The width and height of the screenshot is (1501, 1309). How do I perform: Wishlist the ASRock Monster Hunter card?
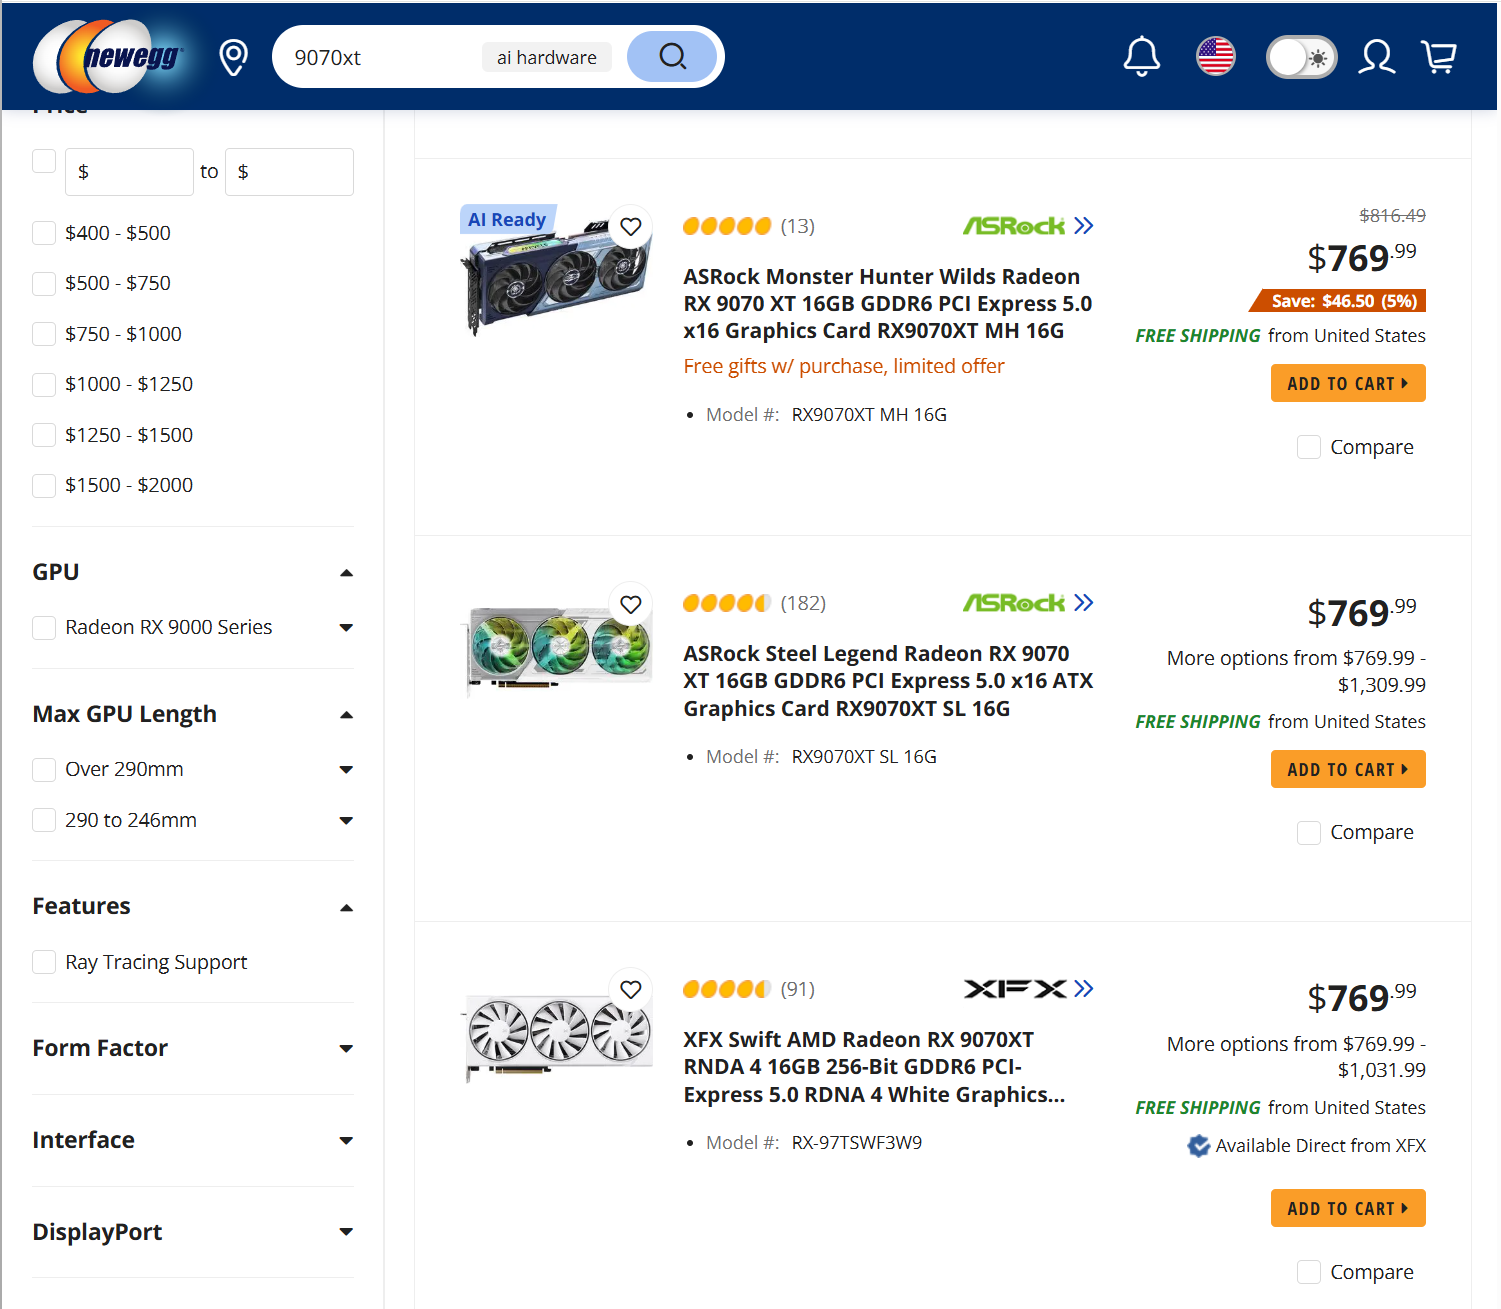pos(631,227)
